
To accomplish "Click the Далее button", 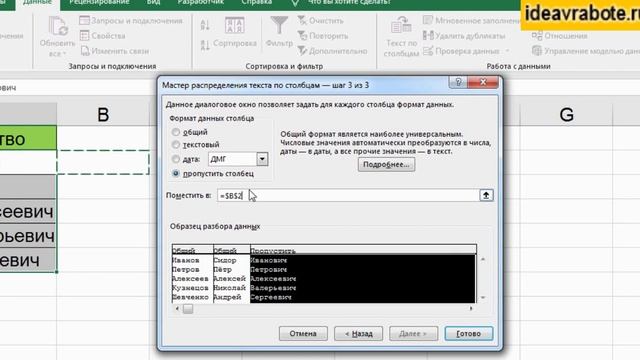I will [413, 333].
